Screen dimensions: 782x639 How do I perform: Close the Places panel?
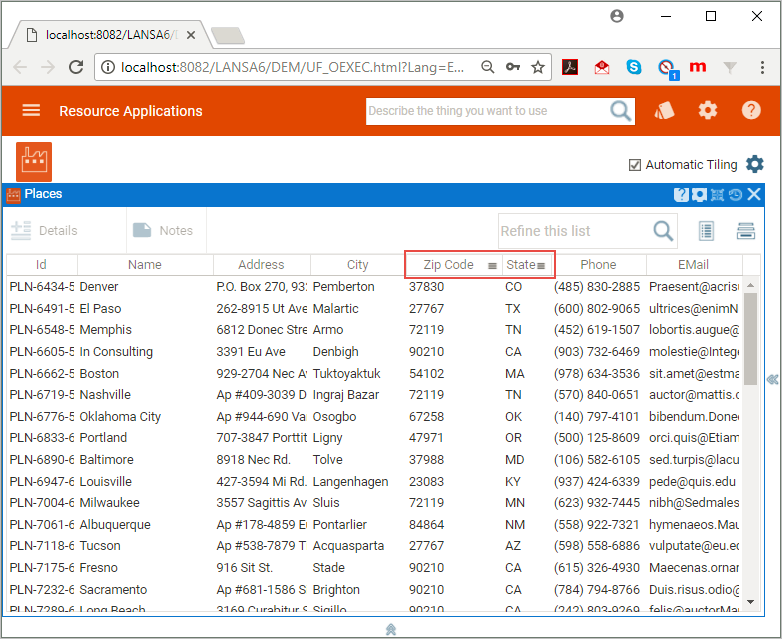click(x=754, y=194)
